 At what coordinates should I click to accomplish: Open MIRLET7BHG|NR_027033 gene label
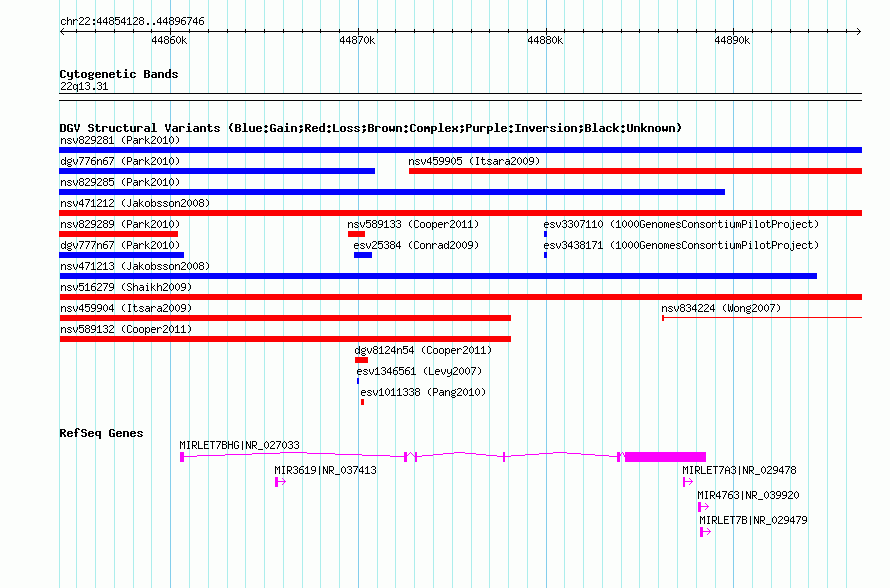point(240,445)
